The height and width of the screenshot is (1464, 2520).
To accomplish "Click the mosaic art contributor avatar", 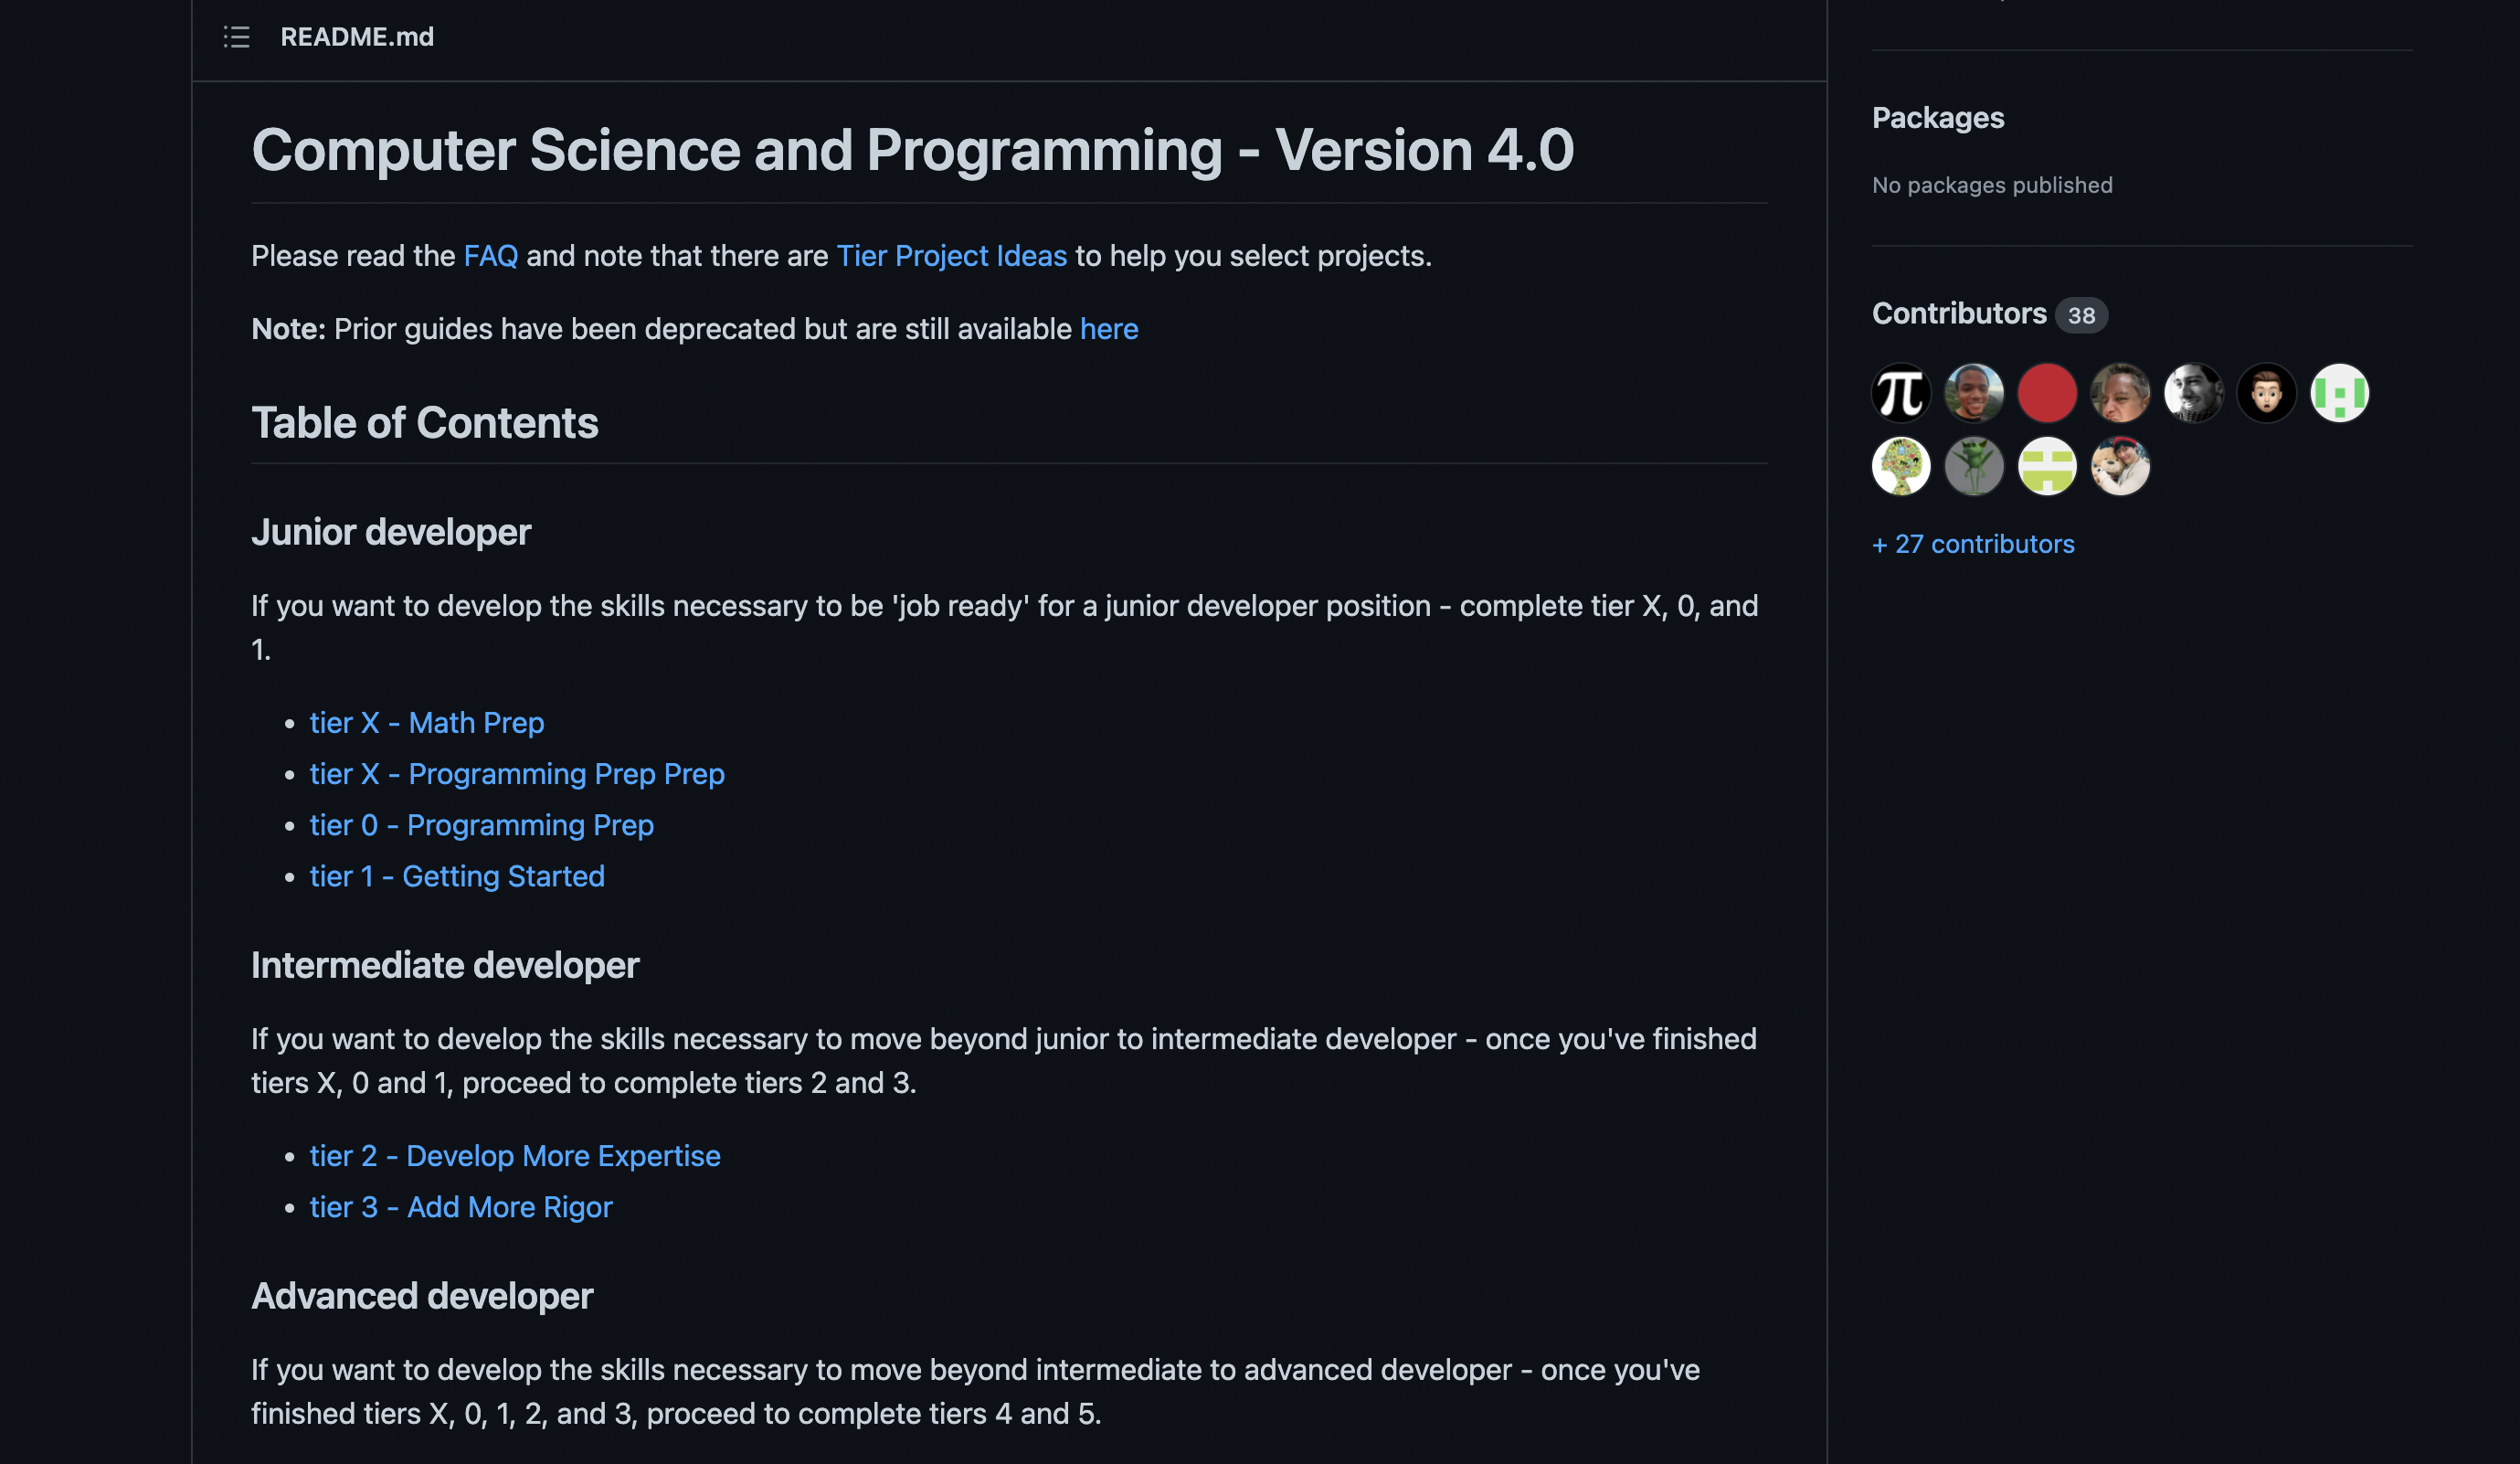I will [x=1900, y=466].
